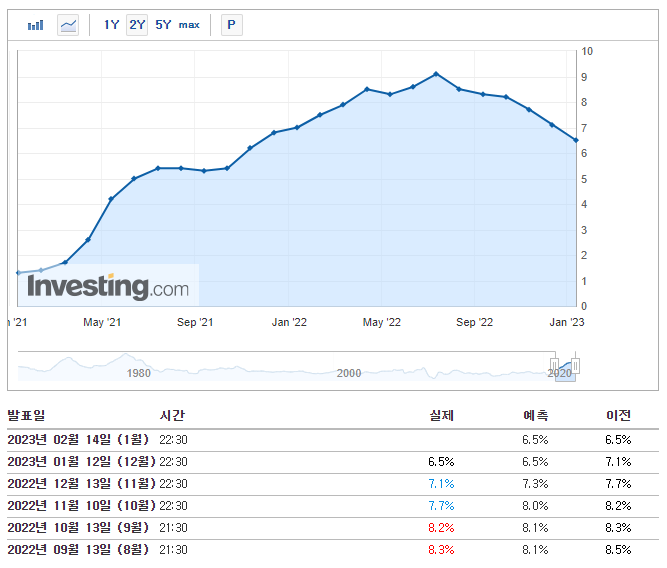
Task: Click the 이전 column header
Action: (619, 415)
